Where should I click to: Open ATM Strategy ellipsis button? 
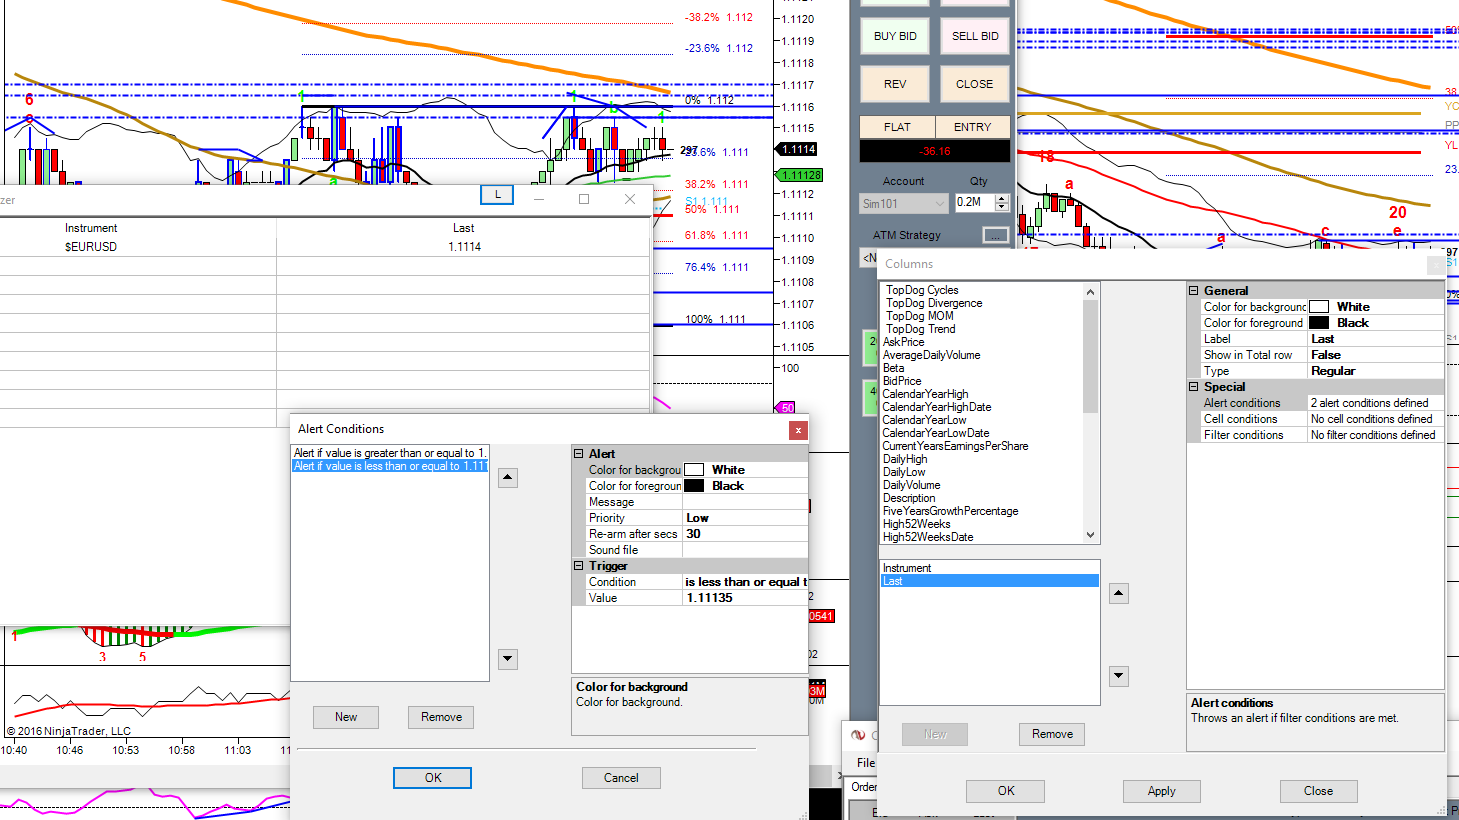point(995,235)
